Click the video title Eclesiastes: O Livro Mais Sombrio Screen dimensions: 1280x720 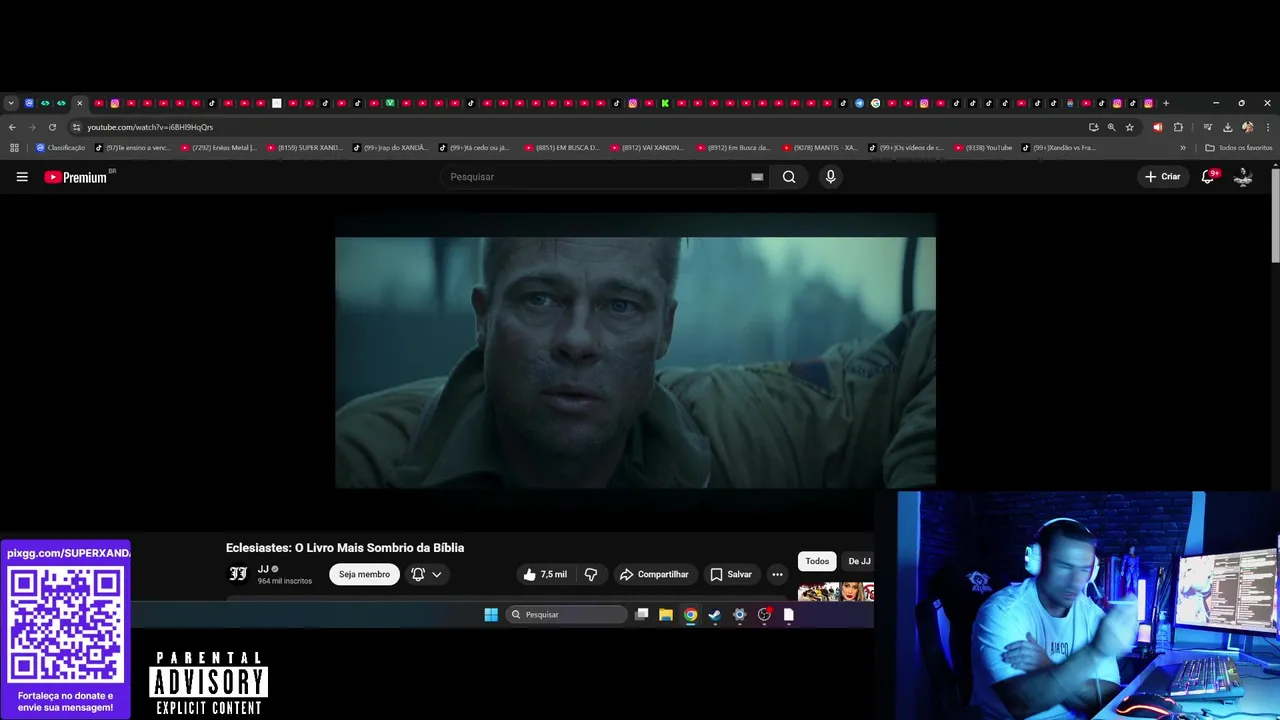tap(345, 548)
